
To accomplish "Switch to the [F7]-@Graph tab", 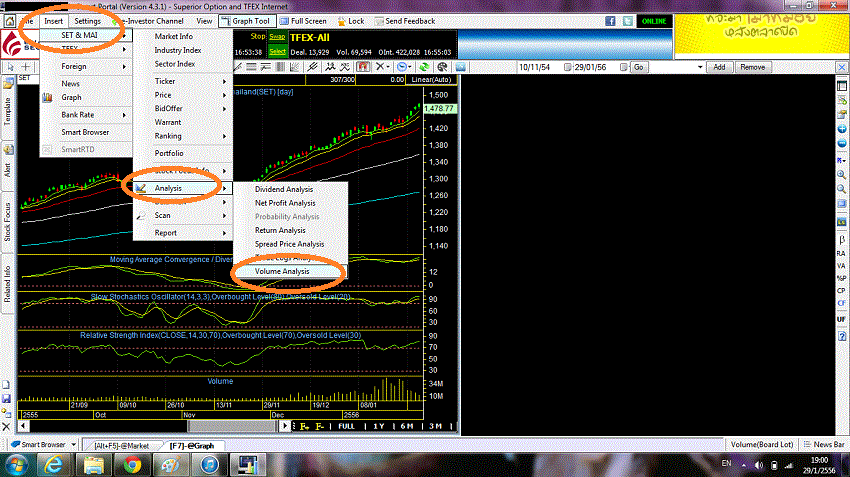I will coord(192,446).
